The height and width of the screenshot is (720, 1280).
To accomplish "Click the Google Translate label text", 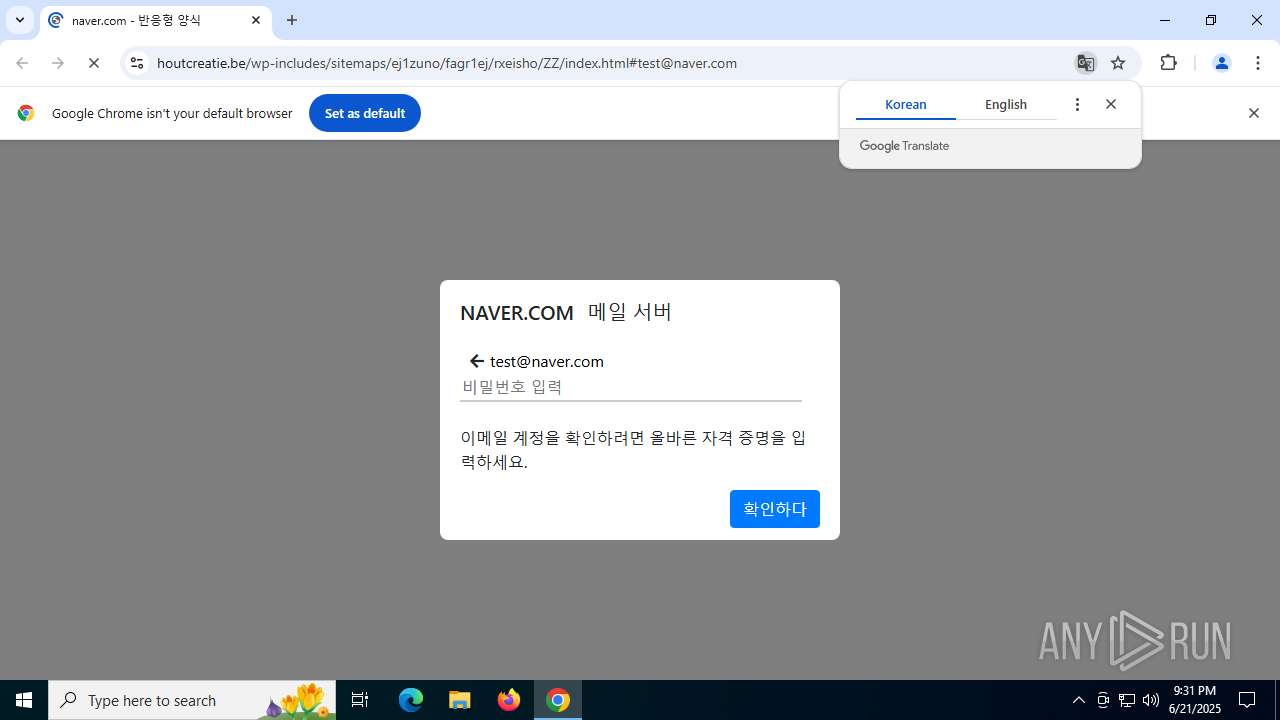I will pyautogui.click(x=904, y=146).
